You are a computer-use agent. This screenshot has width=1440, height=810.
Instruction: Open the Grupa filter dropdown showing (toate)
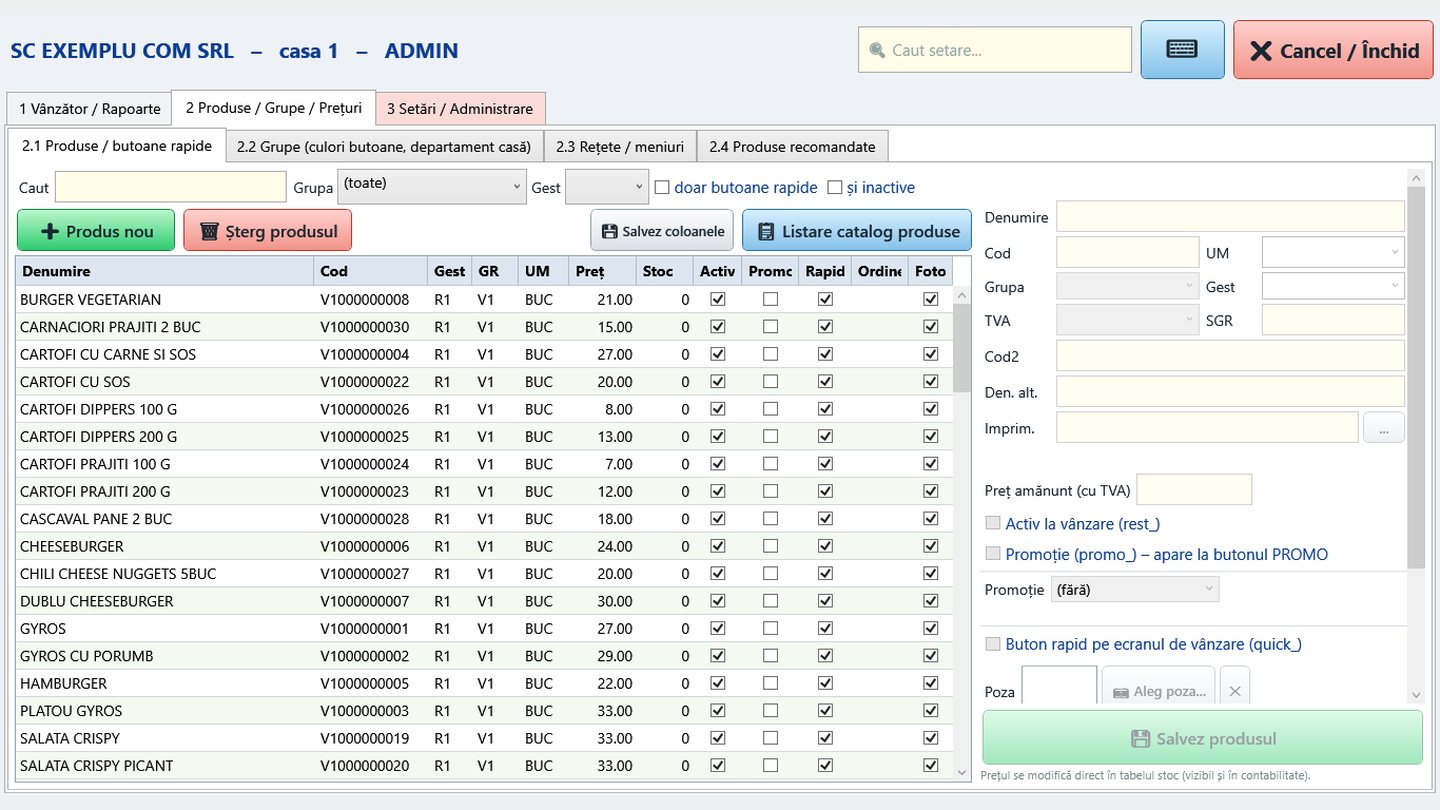[x=432, y=187]
